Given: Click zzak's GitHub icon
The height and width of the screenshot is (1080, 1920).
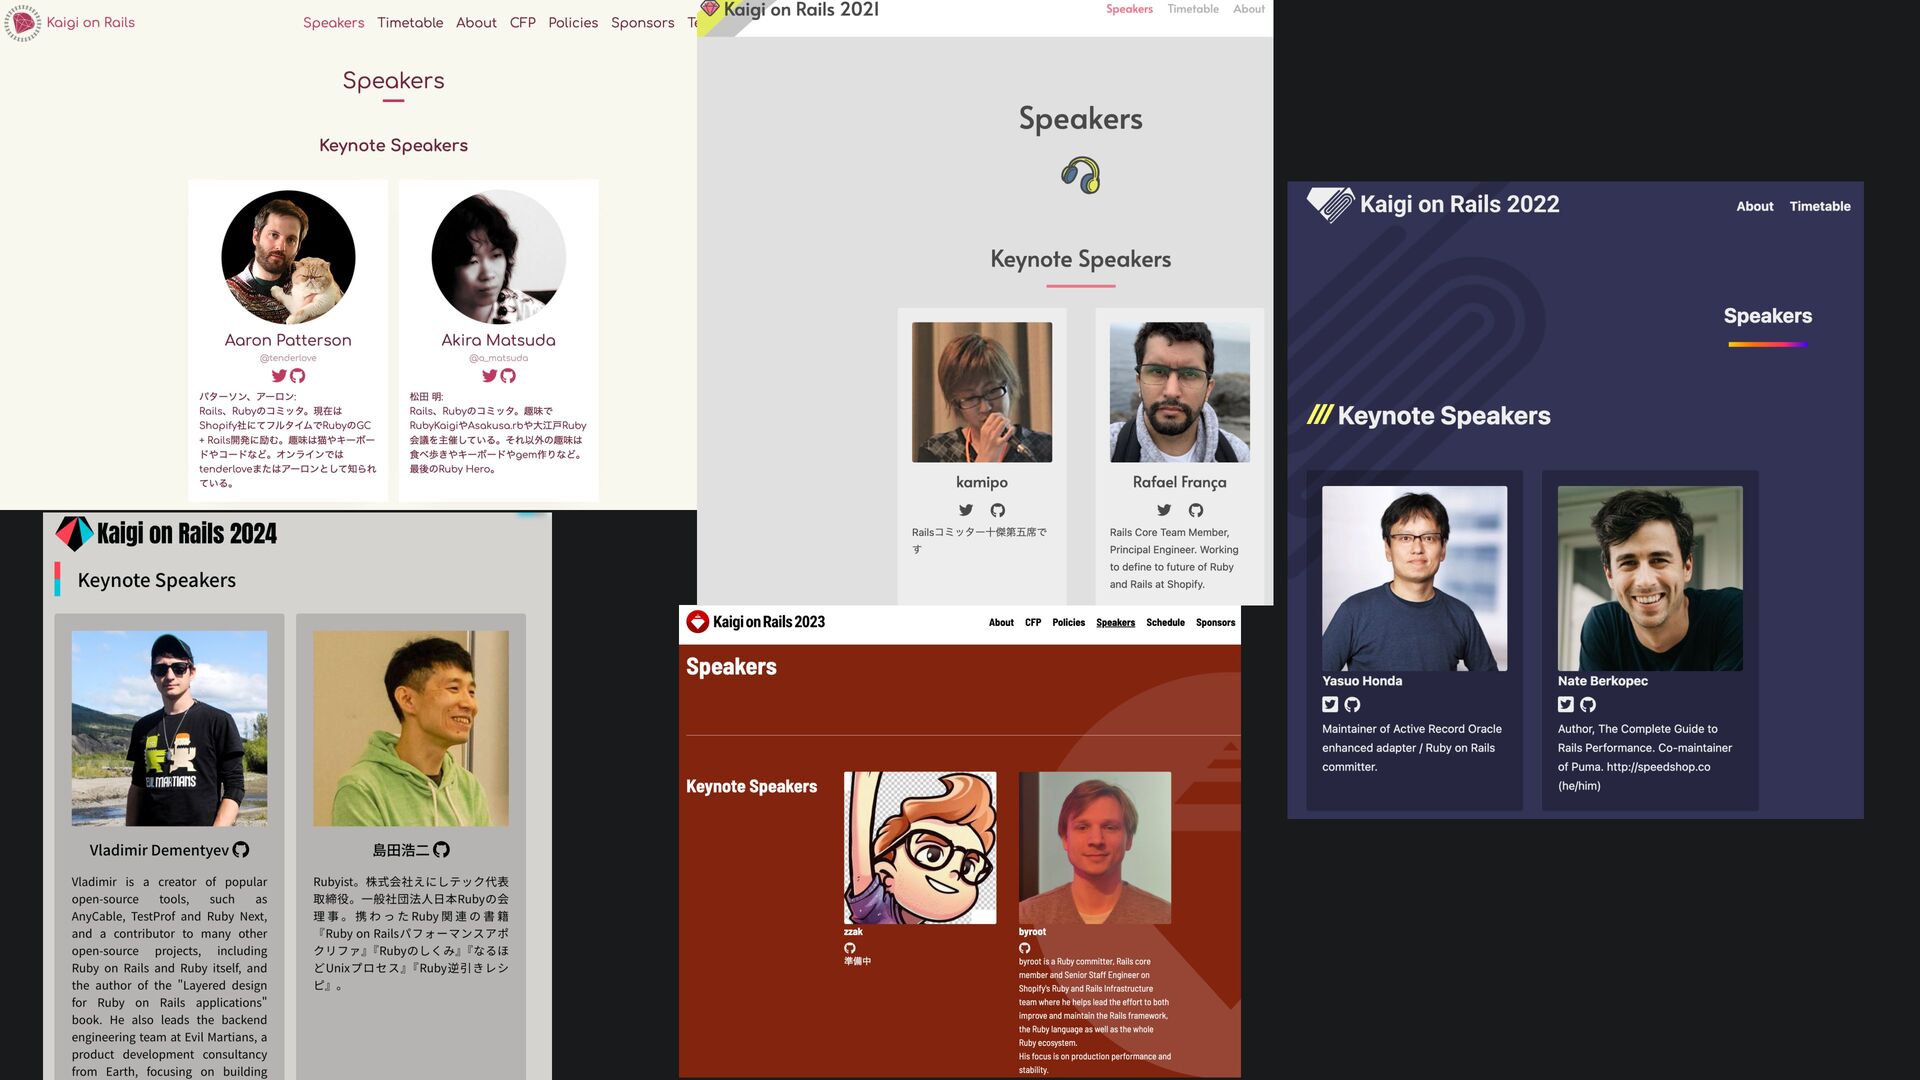Looking at the screenshot, I should pyautogui.click(x=850, y=948).
